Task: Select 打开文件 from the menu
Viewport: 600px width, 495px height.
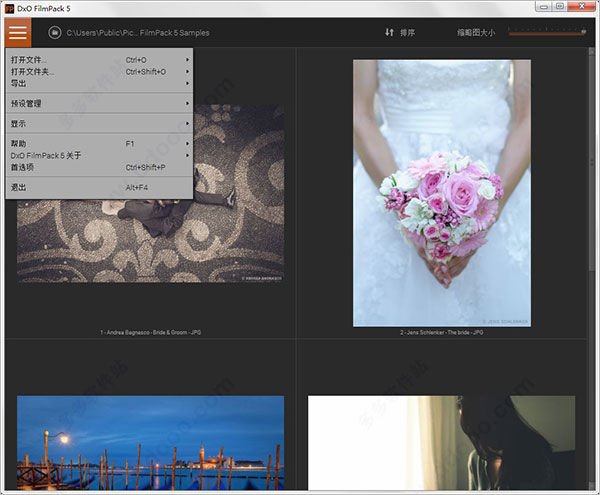Action: point(30,60)
